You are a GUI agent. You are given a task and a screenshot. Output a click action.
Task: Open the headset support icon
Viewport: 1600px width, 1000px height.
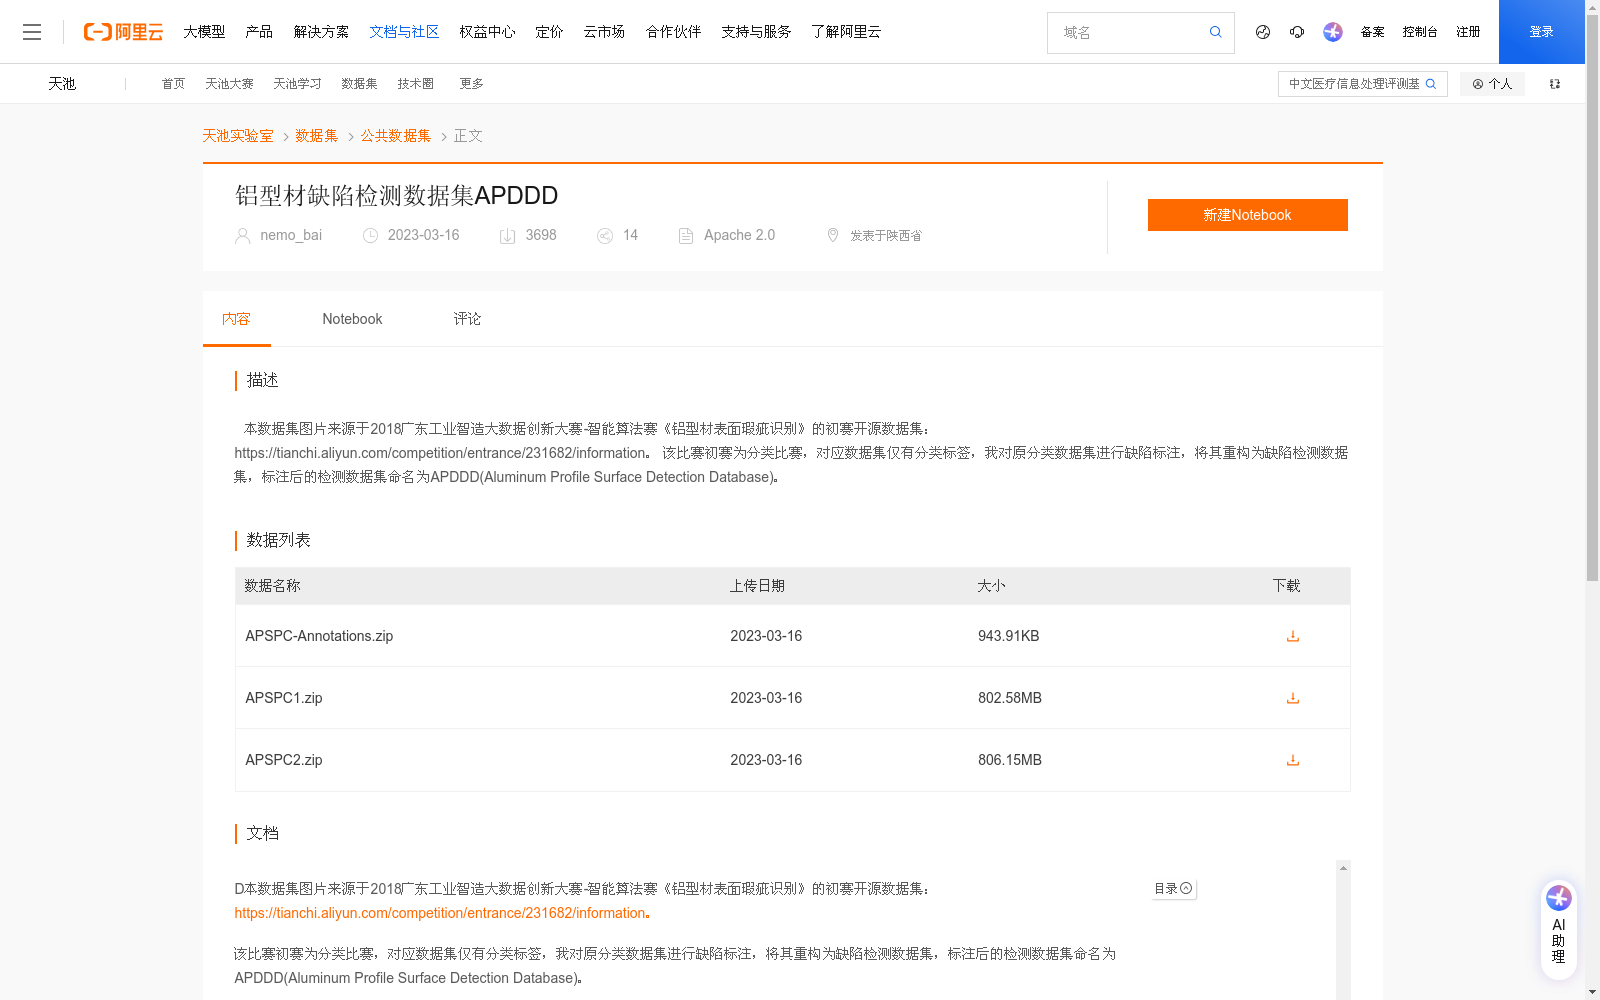1297,32
